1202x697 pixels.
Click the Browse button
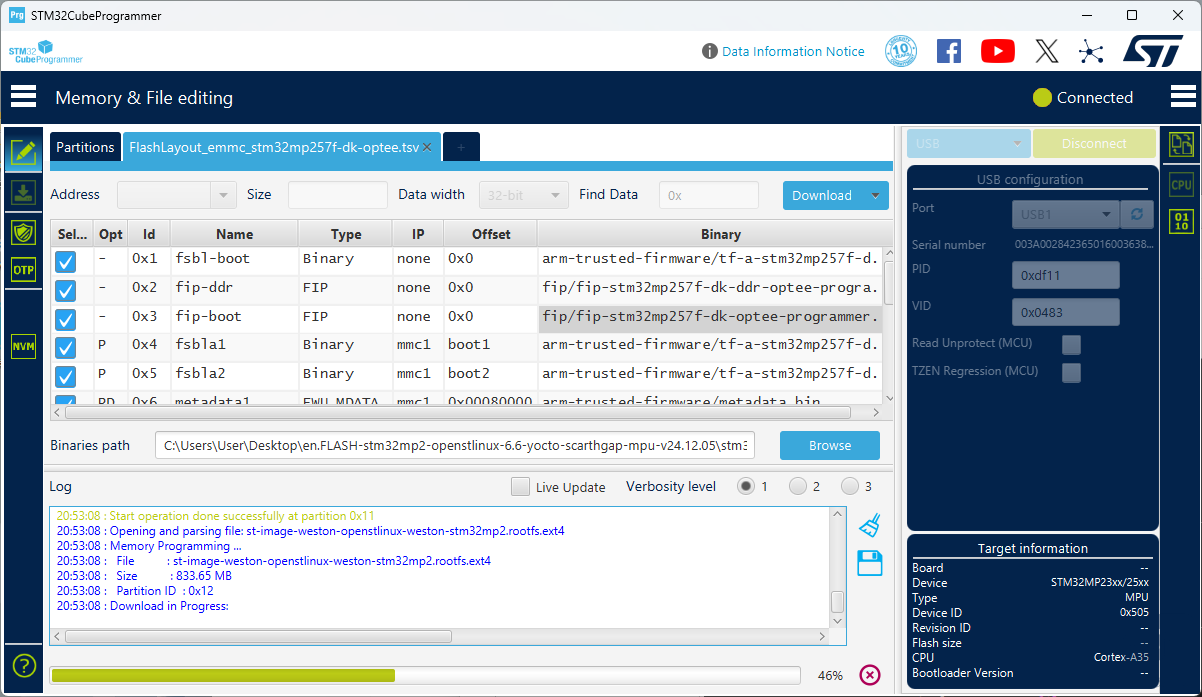[x=830, y=445]
